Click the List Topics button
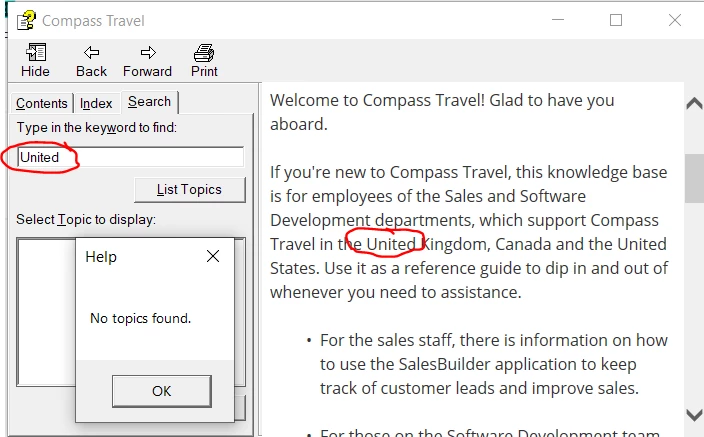 tap(189, 190)
